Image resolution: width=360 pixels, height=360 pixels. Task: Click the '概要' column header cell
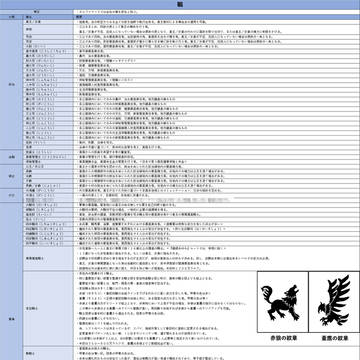217,17
